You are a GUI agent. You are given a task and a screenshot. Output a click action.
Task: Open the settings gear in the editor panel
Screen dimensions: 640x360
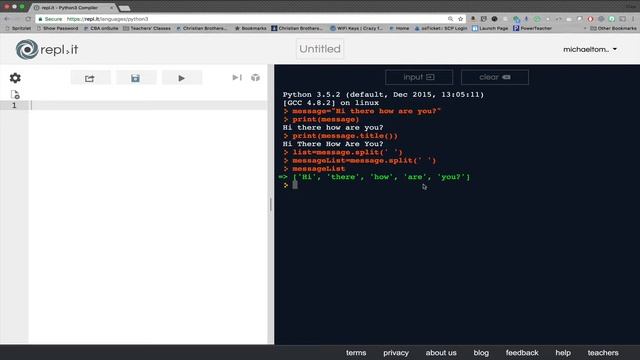15,78
